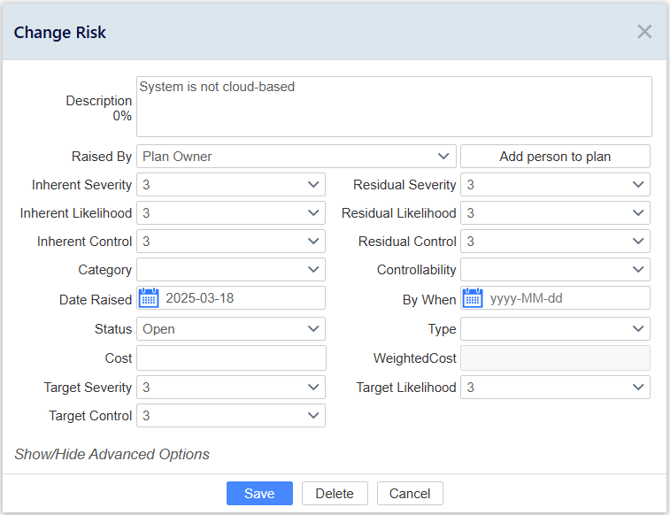Image resolution: width=670 pixels, height=515 pixels.
Task: Click the Delete button
Action: 335,493
